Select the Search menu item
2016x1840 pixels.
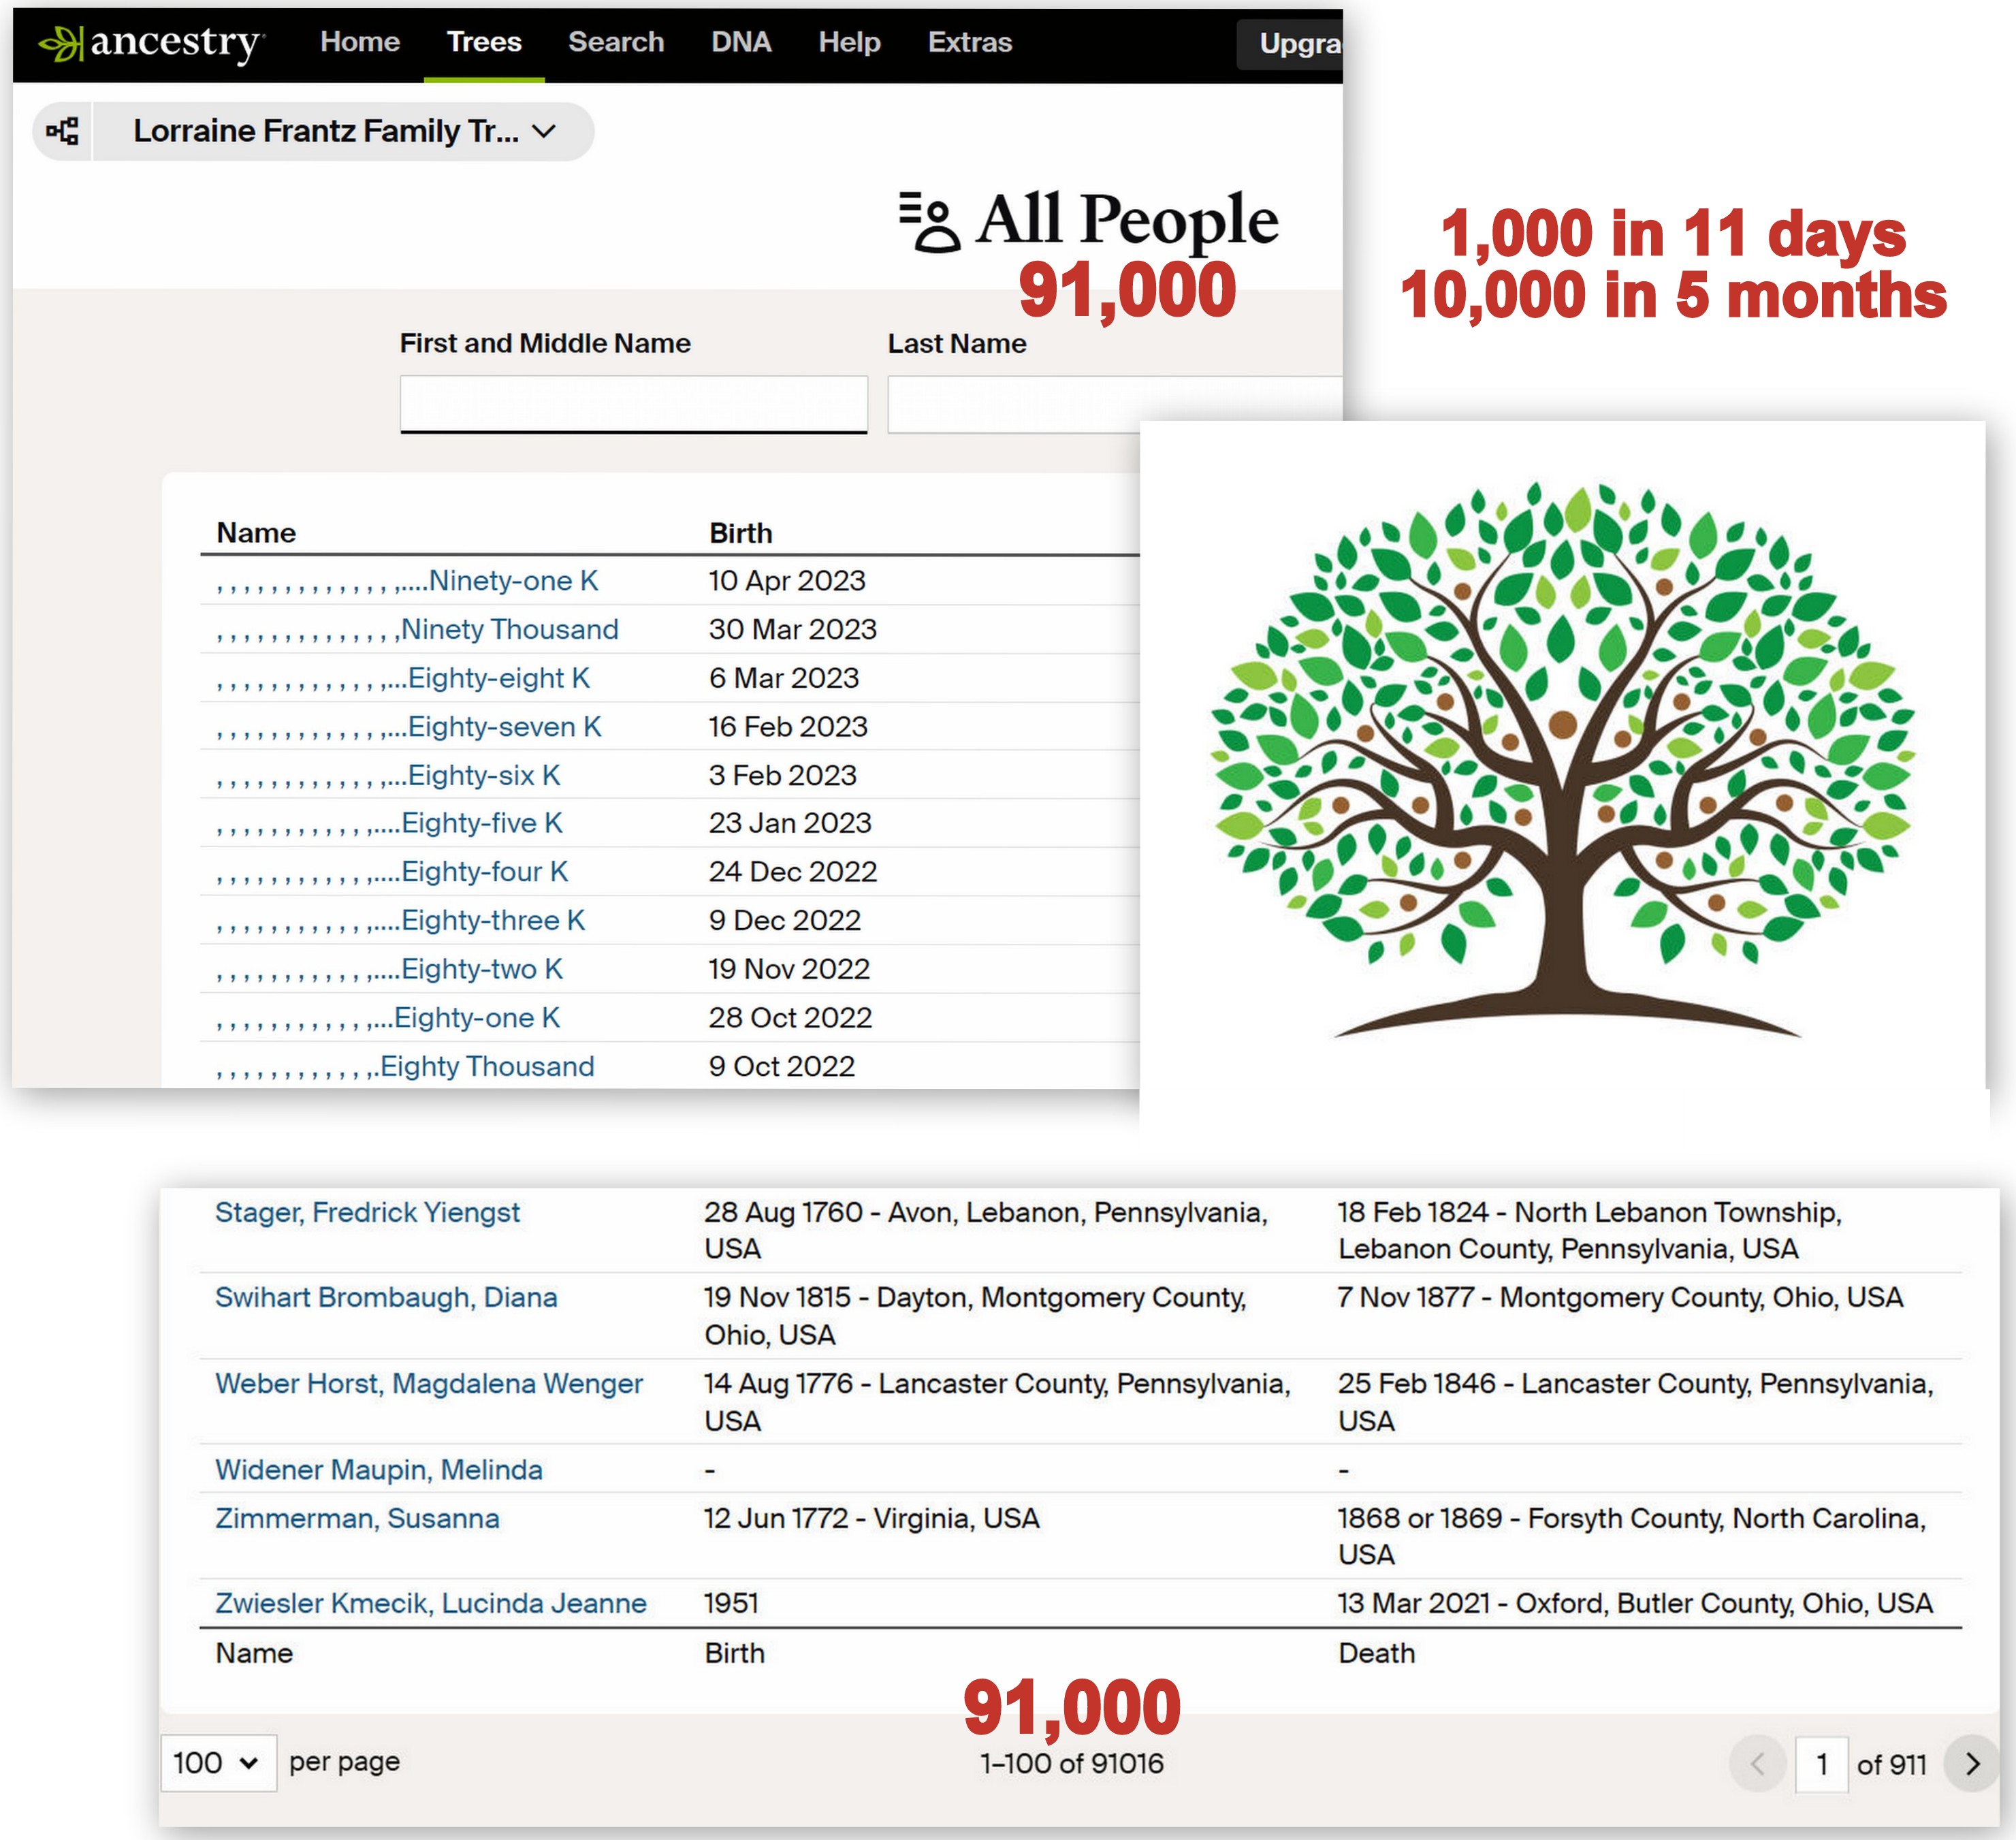coord(616,42)
